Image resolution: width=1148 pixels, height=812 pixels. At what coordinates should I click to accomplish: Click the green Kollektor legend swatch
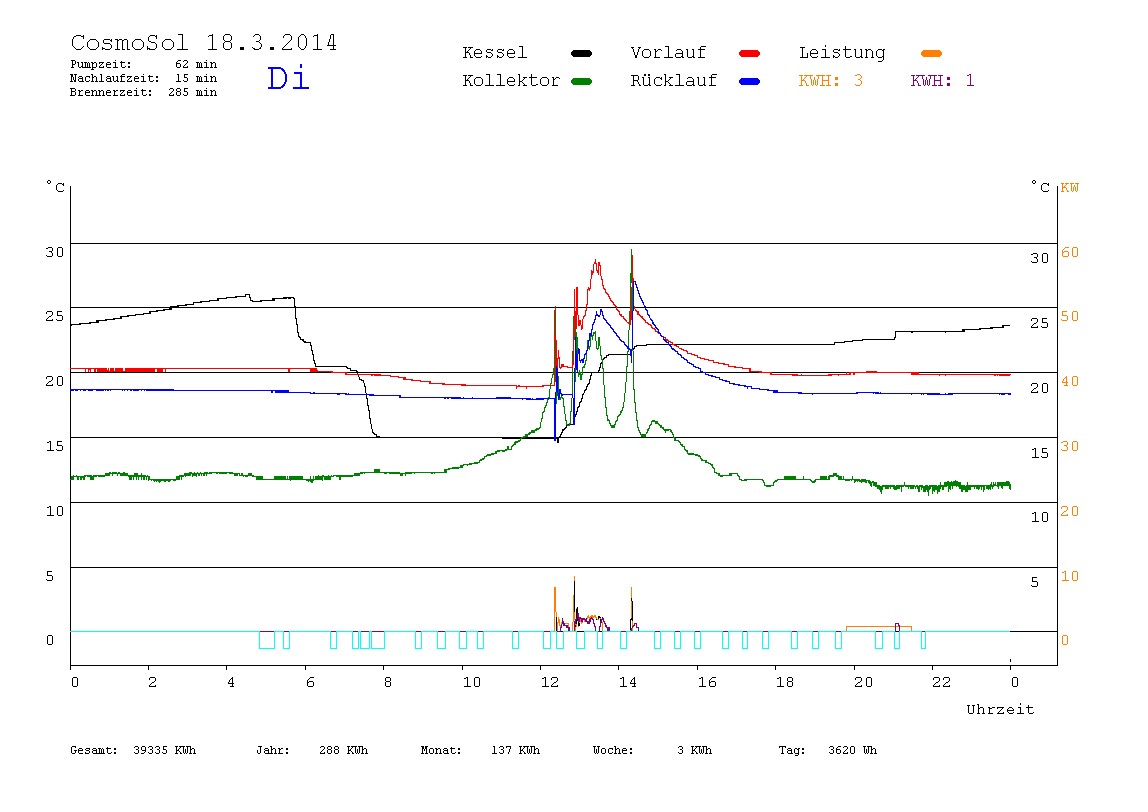pos(581,81)
